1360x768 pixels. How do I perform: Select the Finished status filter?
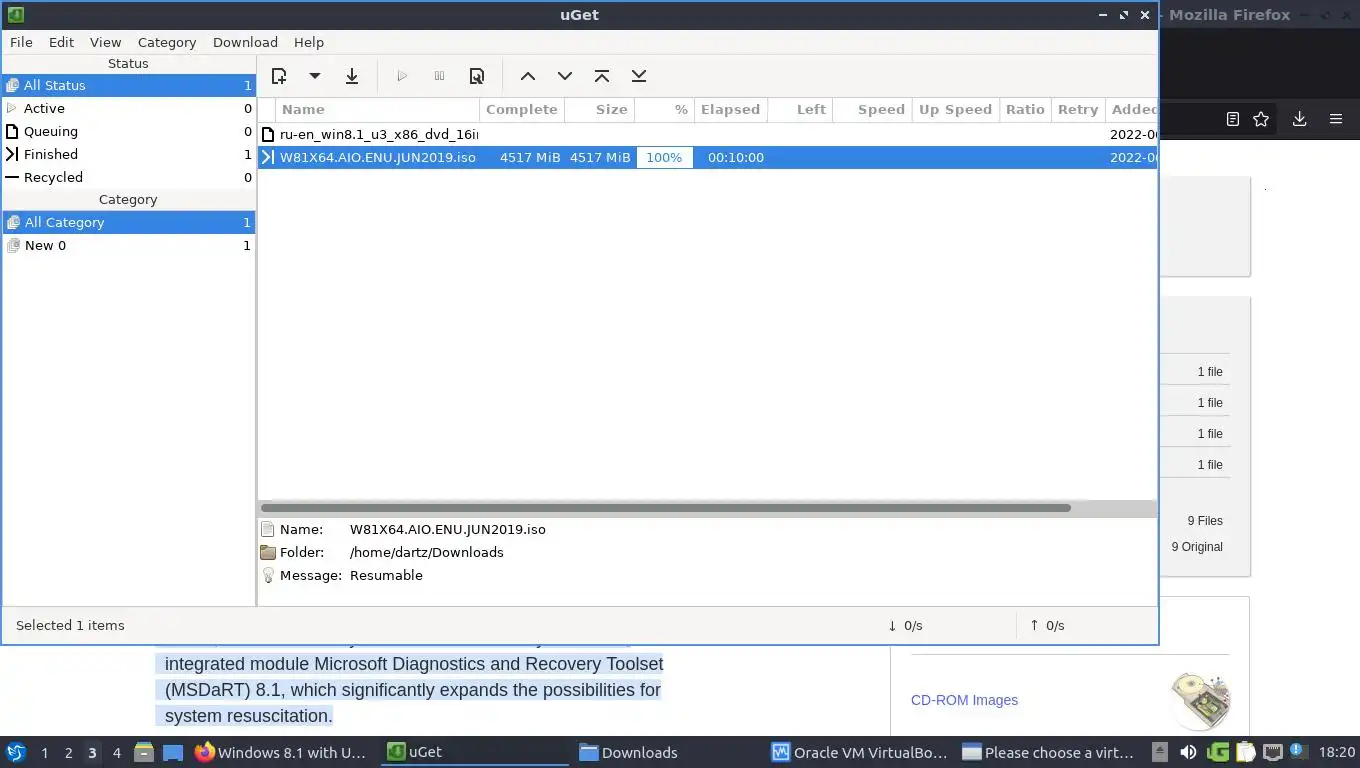point(128,154)
